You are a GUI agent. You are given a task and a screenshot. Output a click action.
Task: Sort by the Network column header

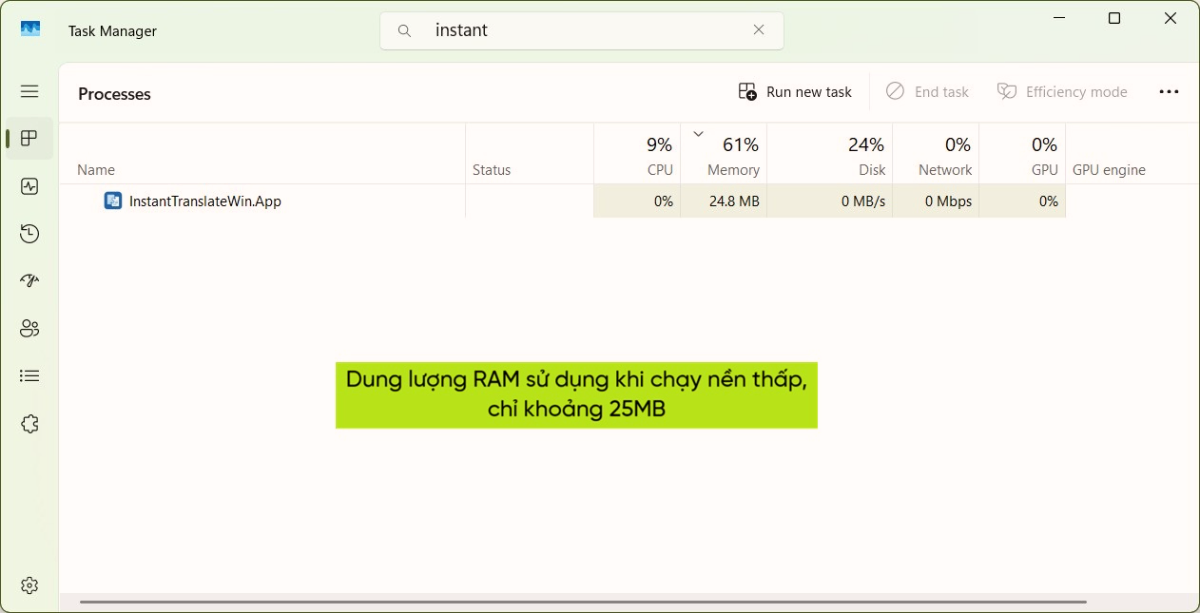(936, 154)
